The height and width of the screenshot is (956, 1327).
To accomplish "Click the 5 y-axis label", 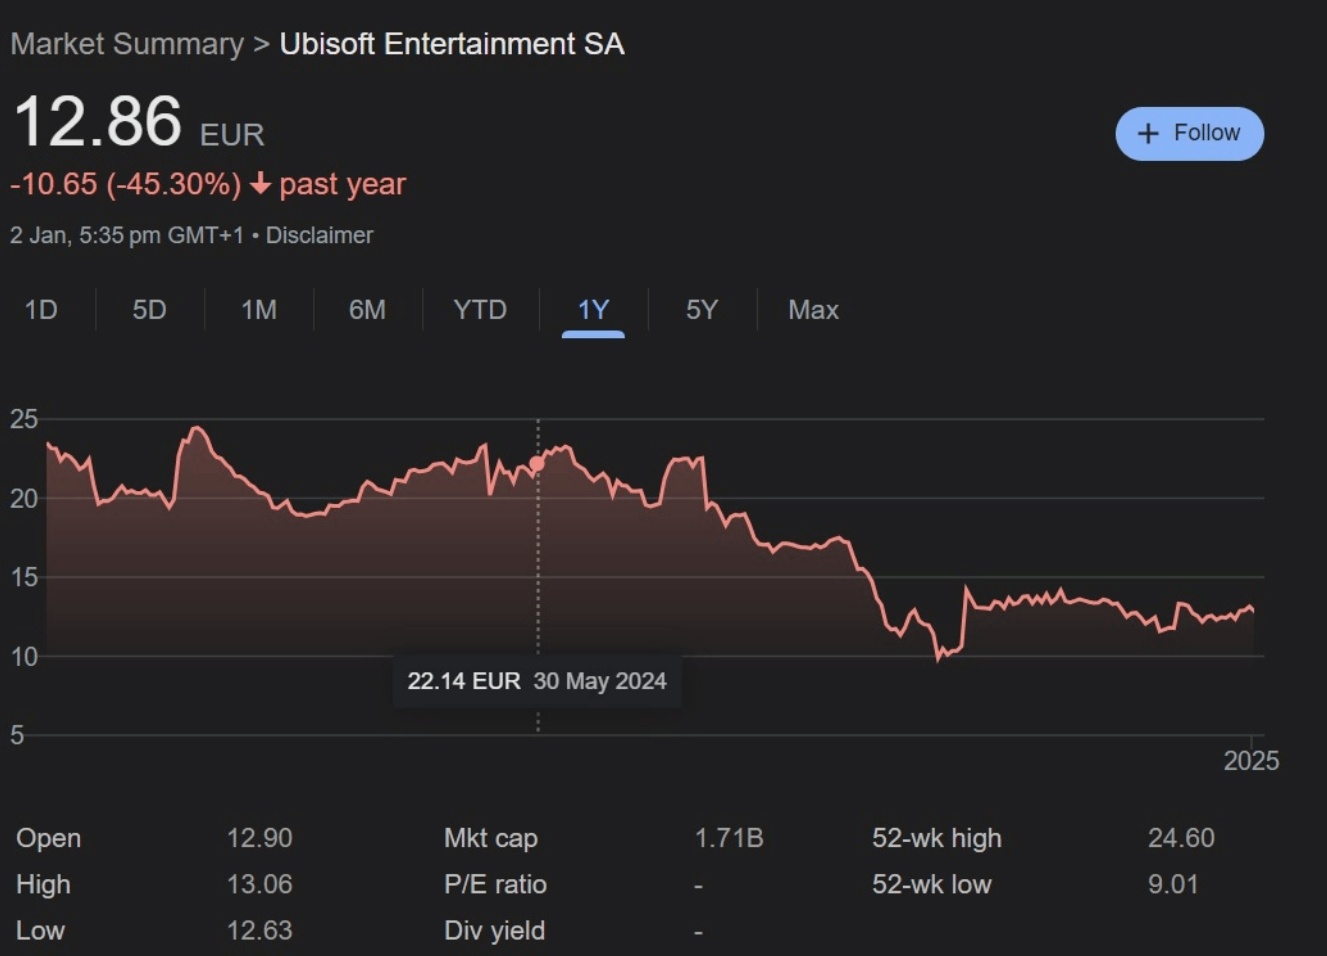I will click(x=17, y=735).
